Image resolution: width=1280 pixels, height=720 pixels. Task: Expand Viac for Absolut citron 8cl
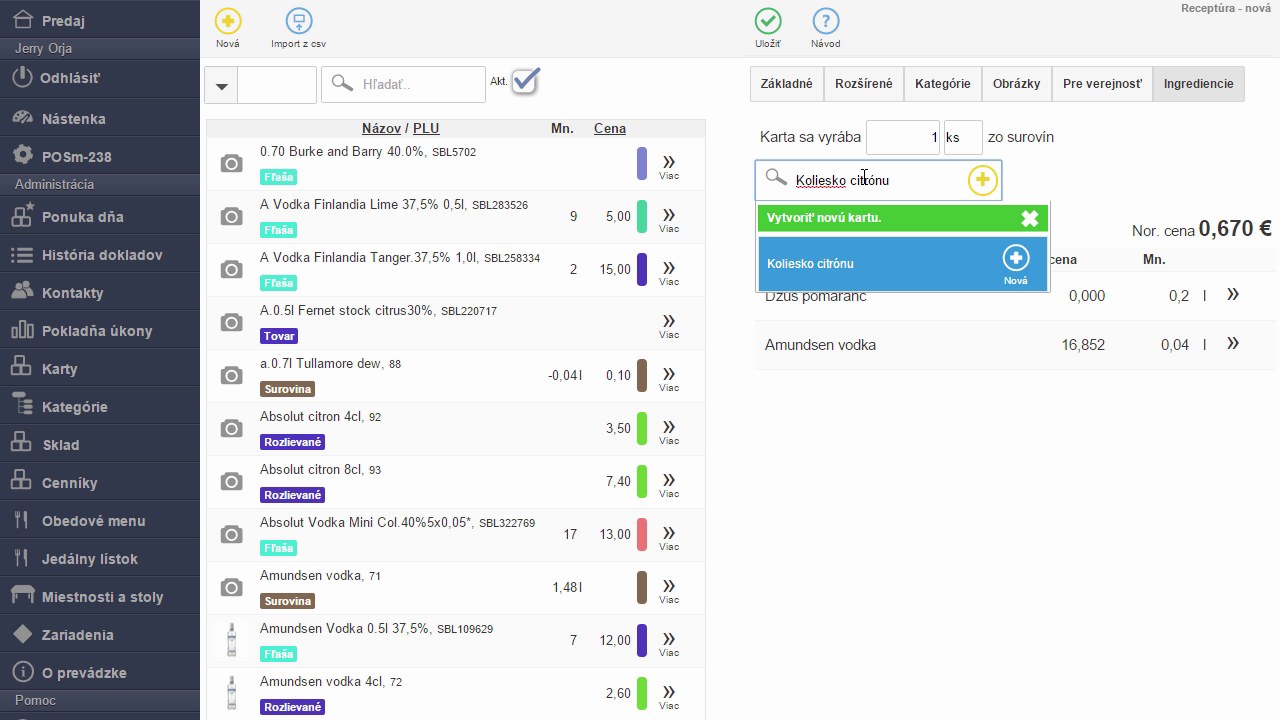click(669, 483)
